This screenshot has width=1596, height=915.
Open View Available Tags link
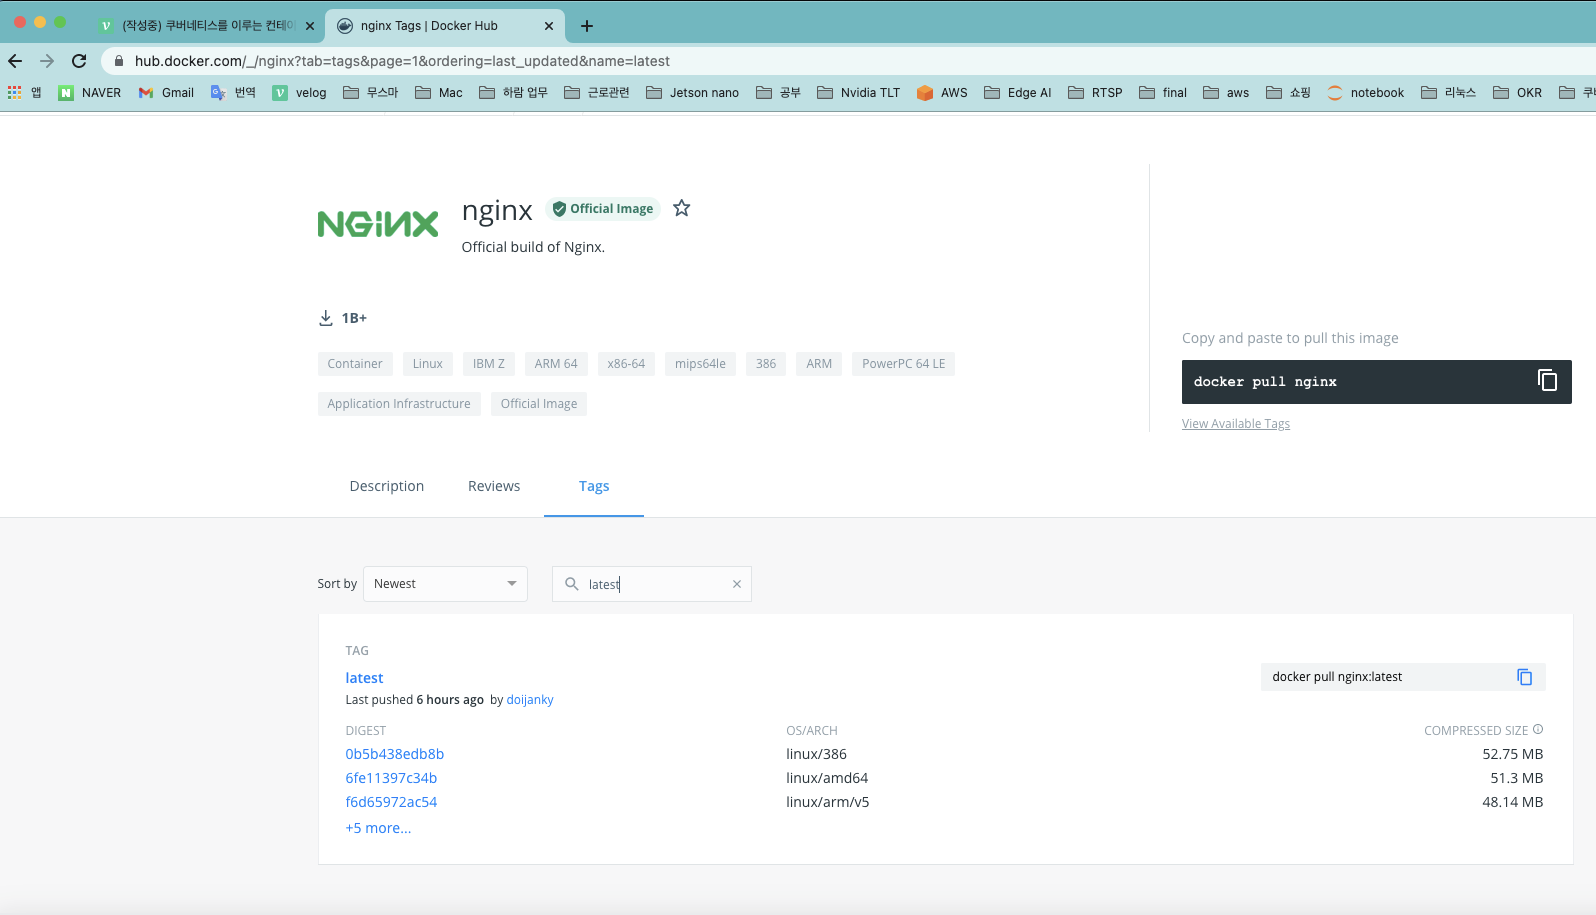1236,424
